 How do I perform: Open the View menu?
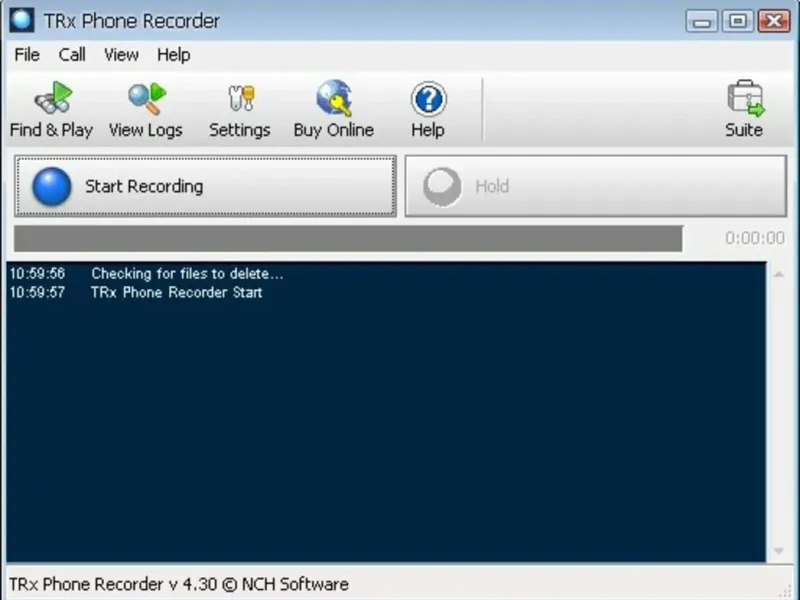121,55
